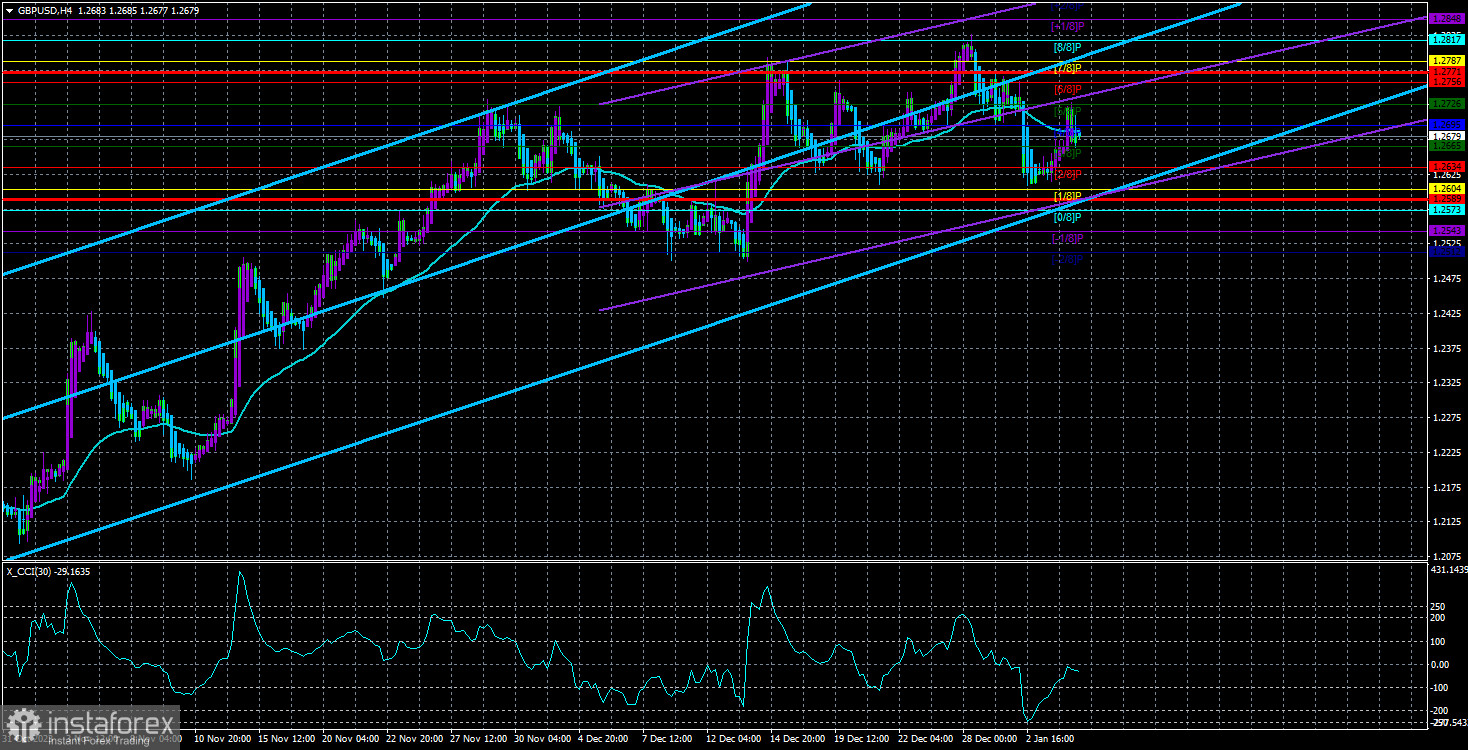1468x750 pixels.
Task: Click the [6/8]P Murray level label
Action: click(1066, 90)
